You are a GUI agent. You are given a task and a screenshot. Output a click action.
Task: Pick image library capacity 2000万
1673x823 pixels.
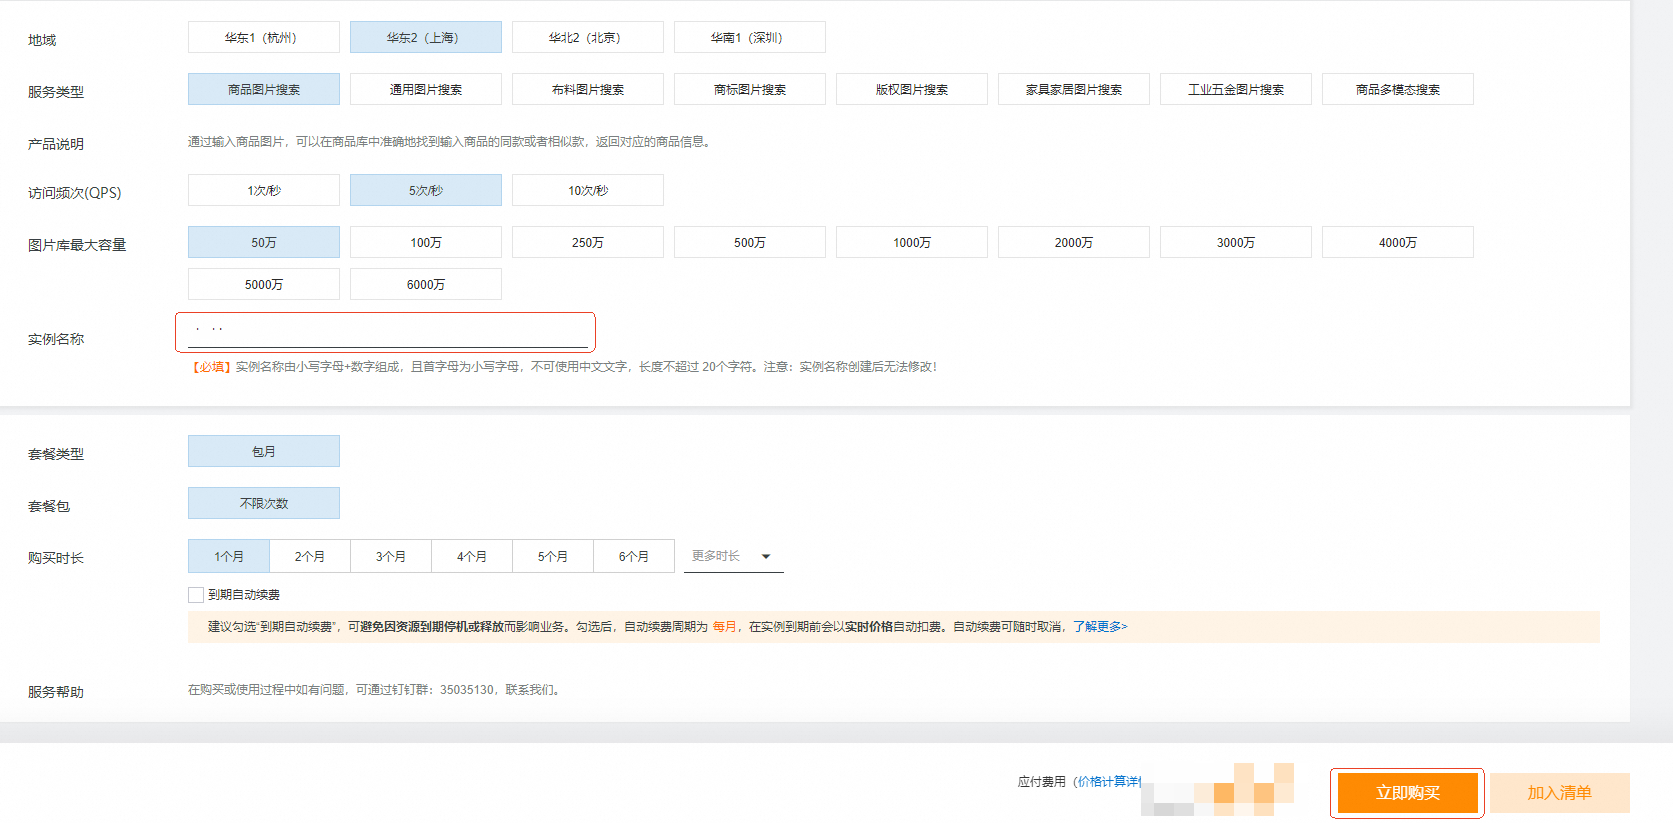pyautogui.click(x=1074, y=242)
